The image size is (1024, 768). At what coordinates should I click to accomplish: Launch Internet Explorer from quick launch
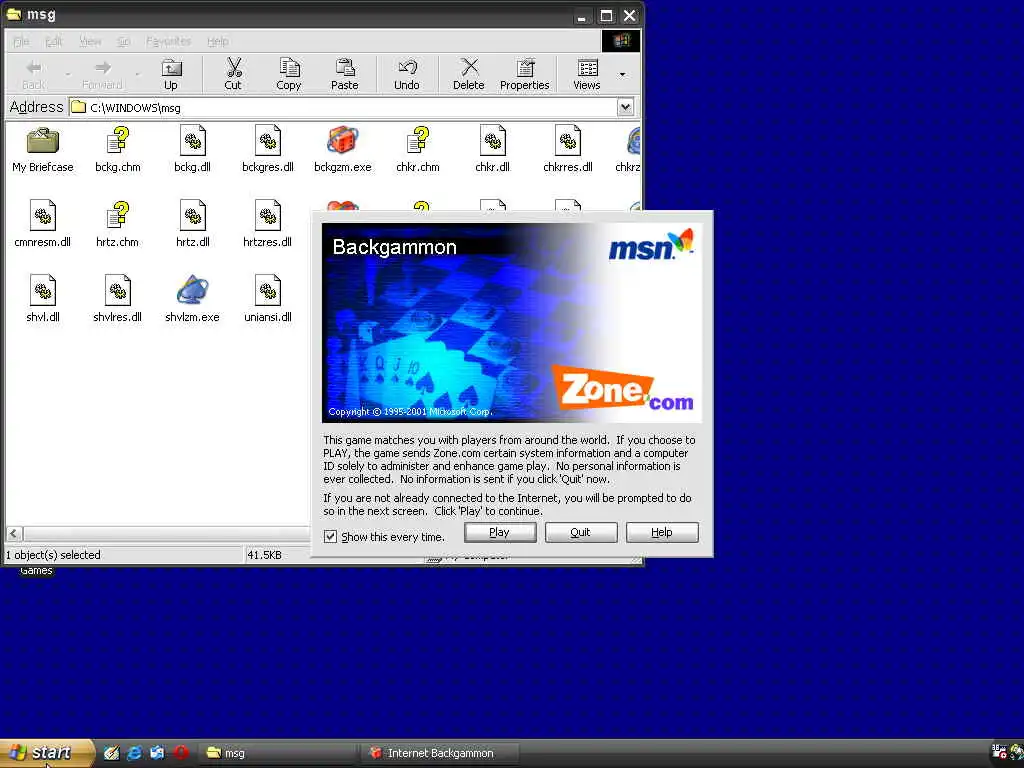coord(135,752)
